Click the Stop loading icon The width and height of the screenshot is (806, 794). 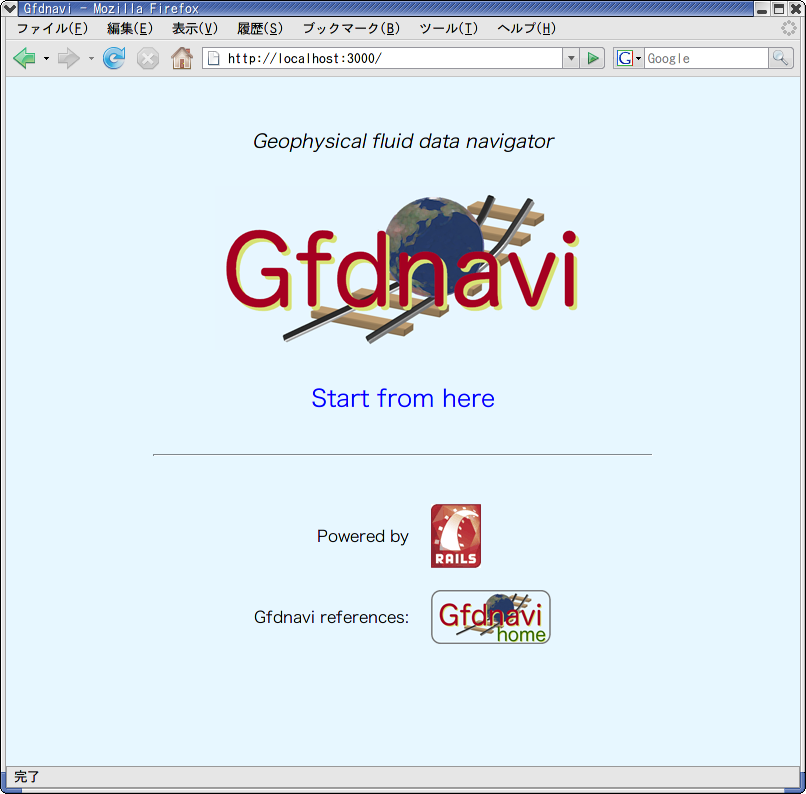(x=148, y=59)
